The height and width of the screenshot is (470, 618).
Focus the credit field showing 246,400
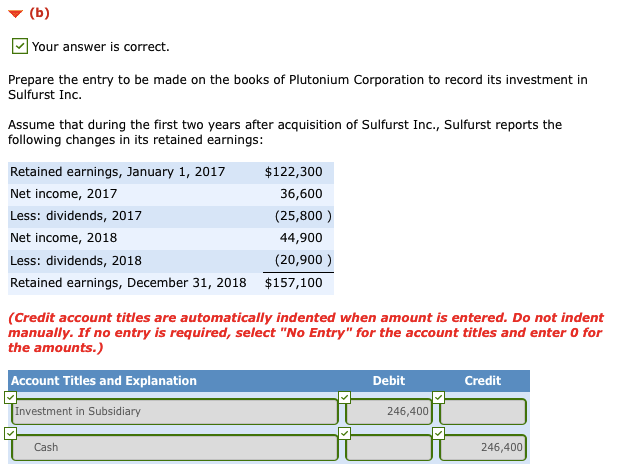(484, 448)
